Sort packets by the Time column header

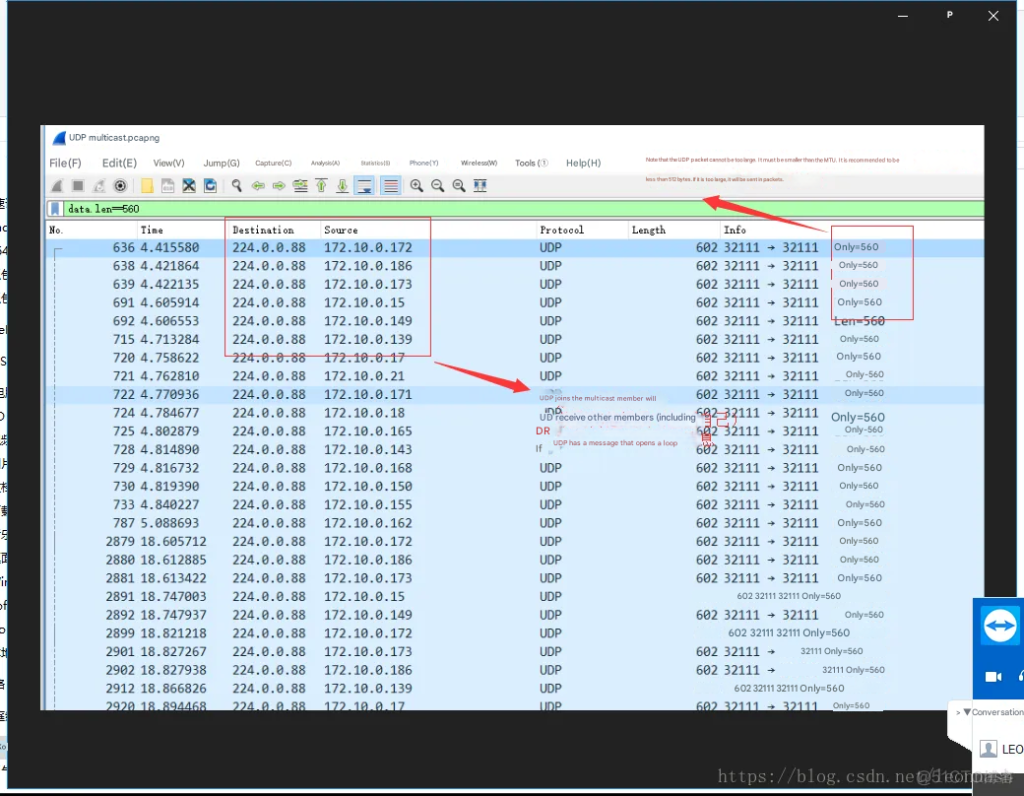click(x=152, y=230)
